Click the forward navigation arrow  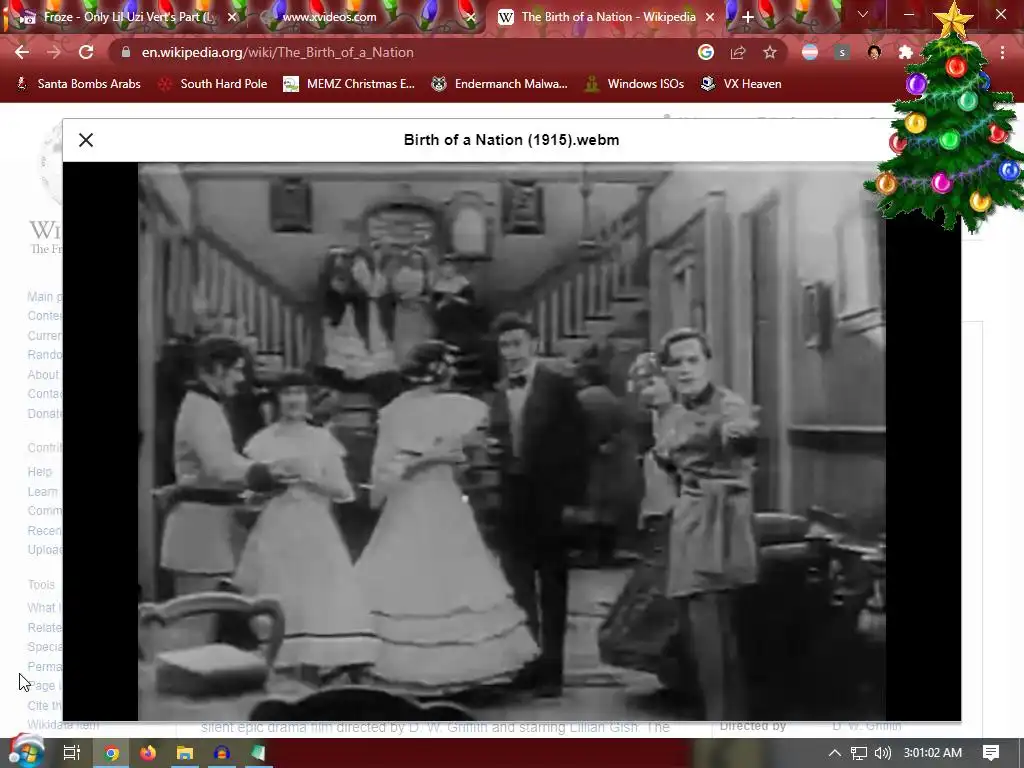54,52
